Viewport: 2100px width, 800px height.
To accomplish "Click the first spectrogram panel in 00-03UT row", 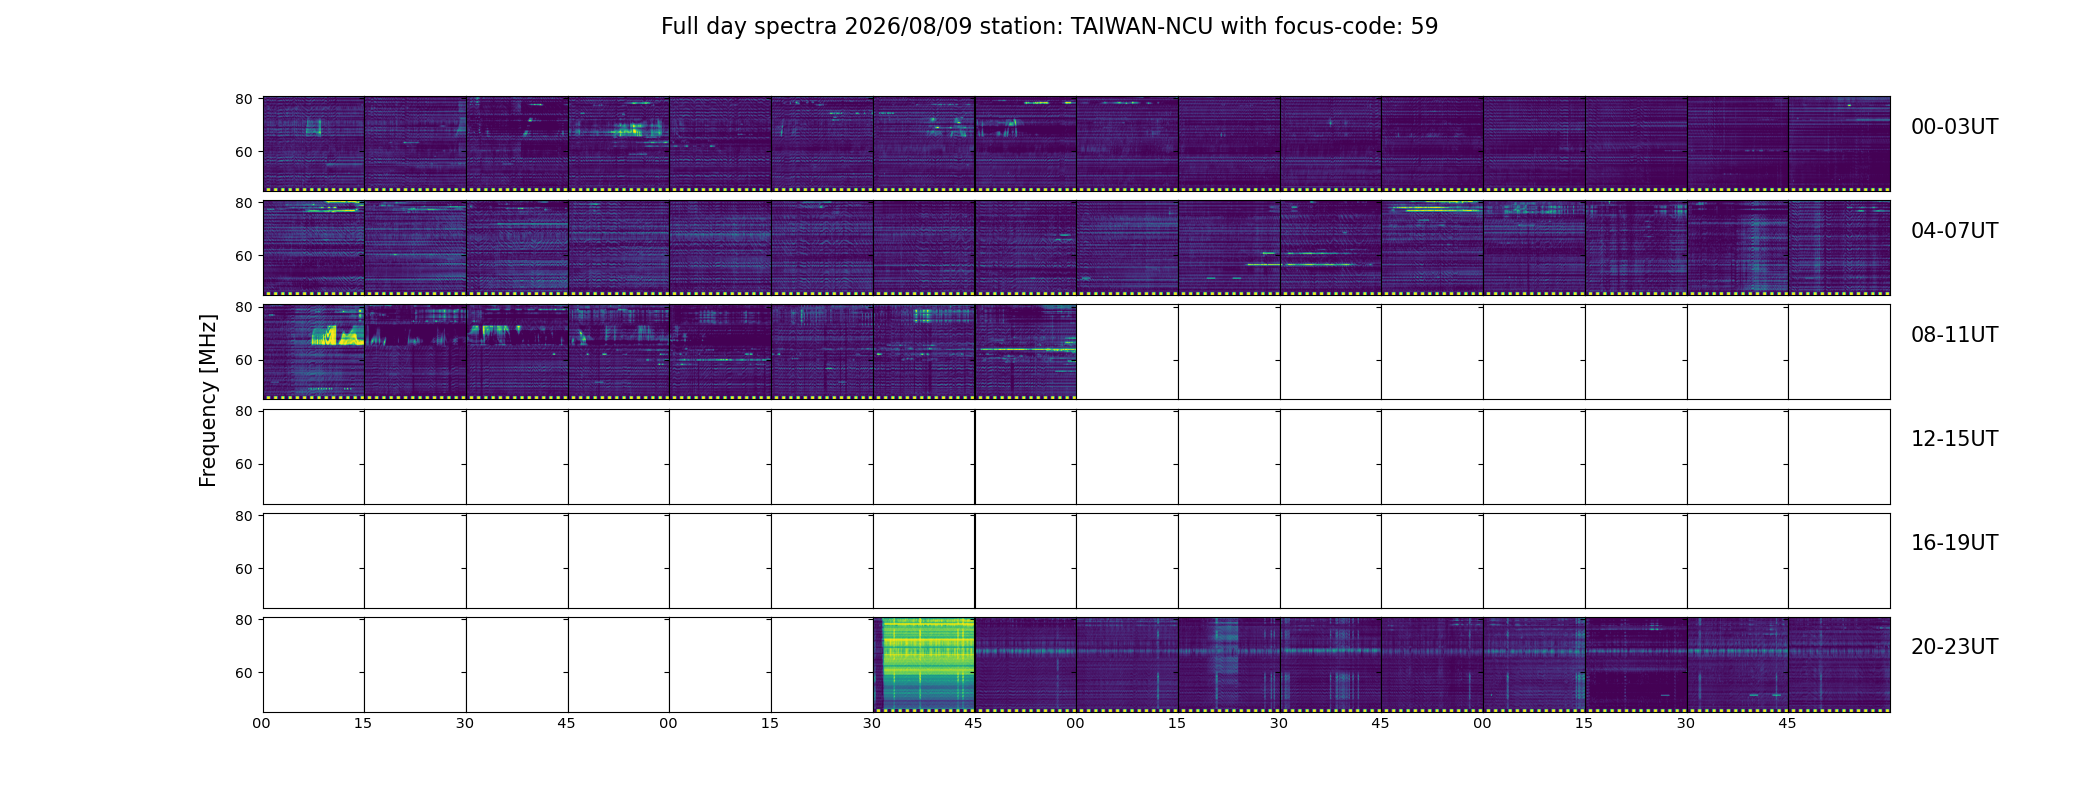I will coord(314,144).
